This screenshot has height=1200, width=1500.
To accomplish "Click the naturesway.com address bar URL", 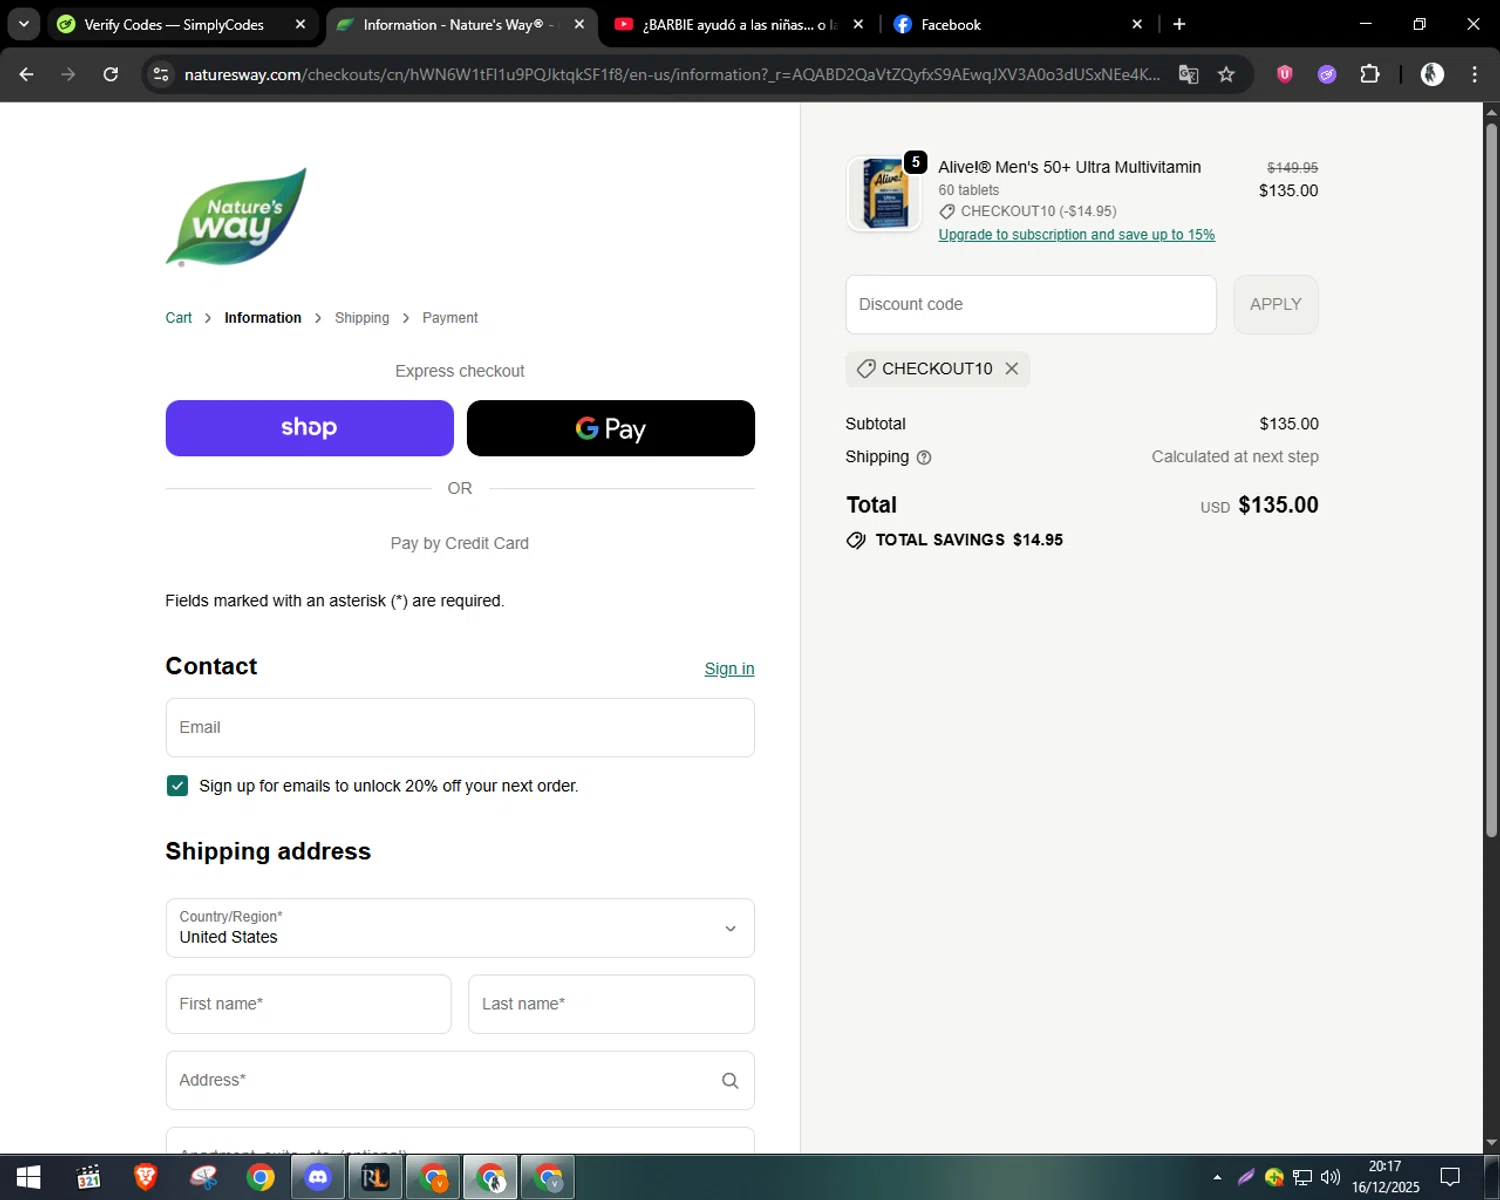I will click(672, 74).
